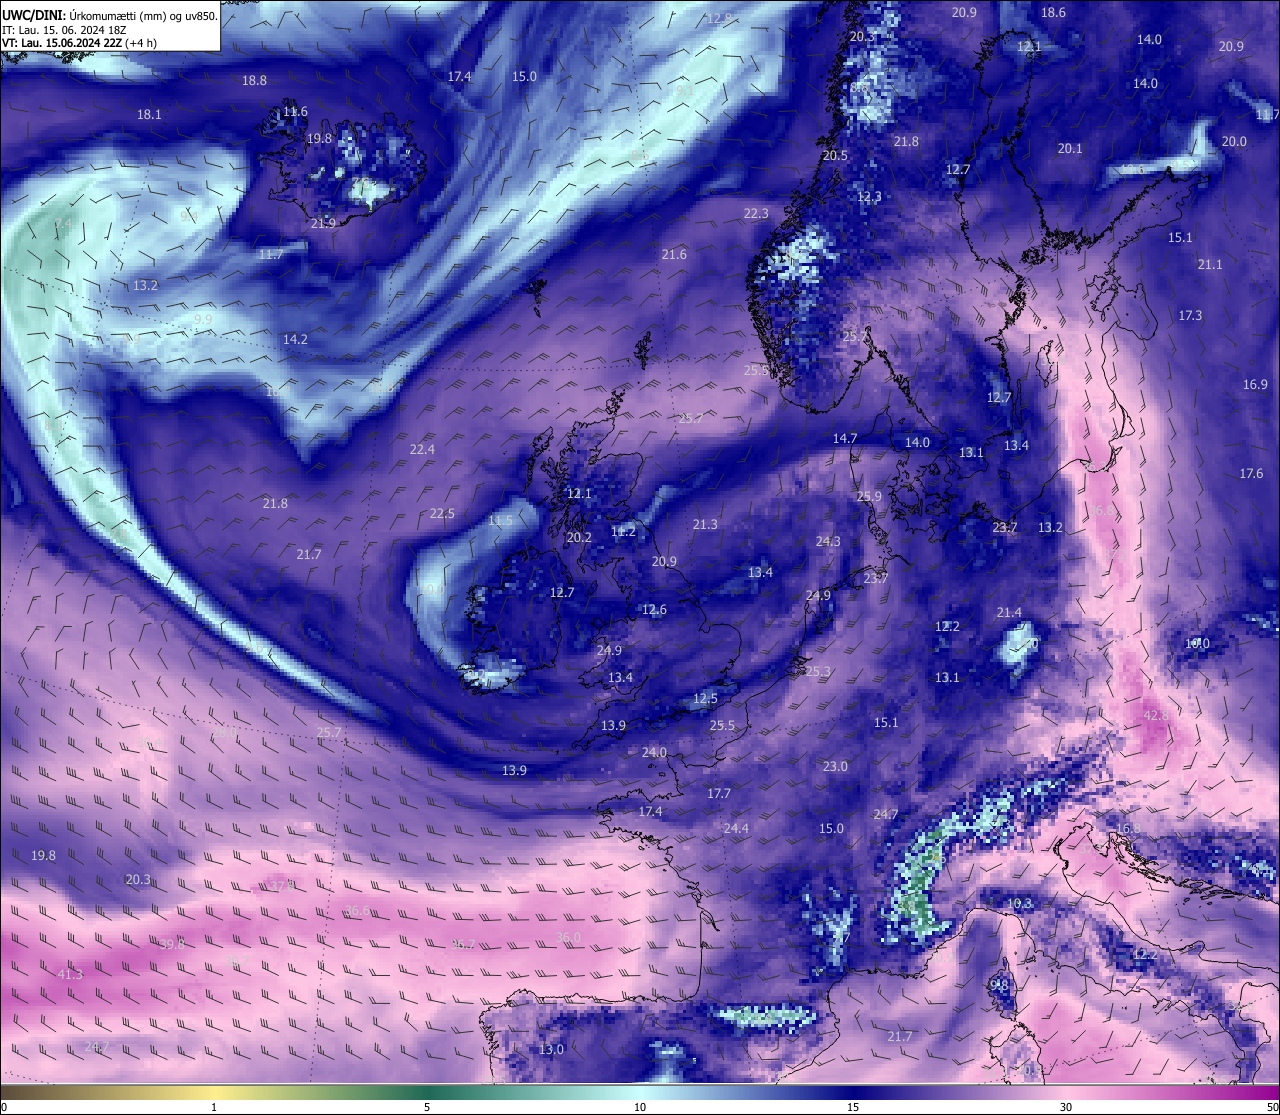Click the 21.3 value over the North Sea
The image size is (1280, 1115).
(x=705, y=524)
